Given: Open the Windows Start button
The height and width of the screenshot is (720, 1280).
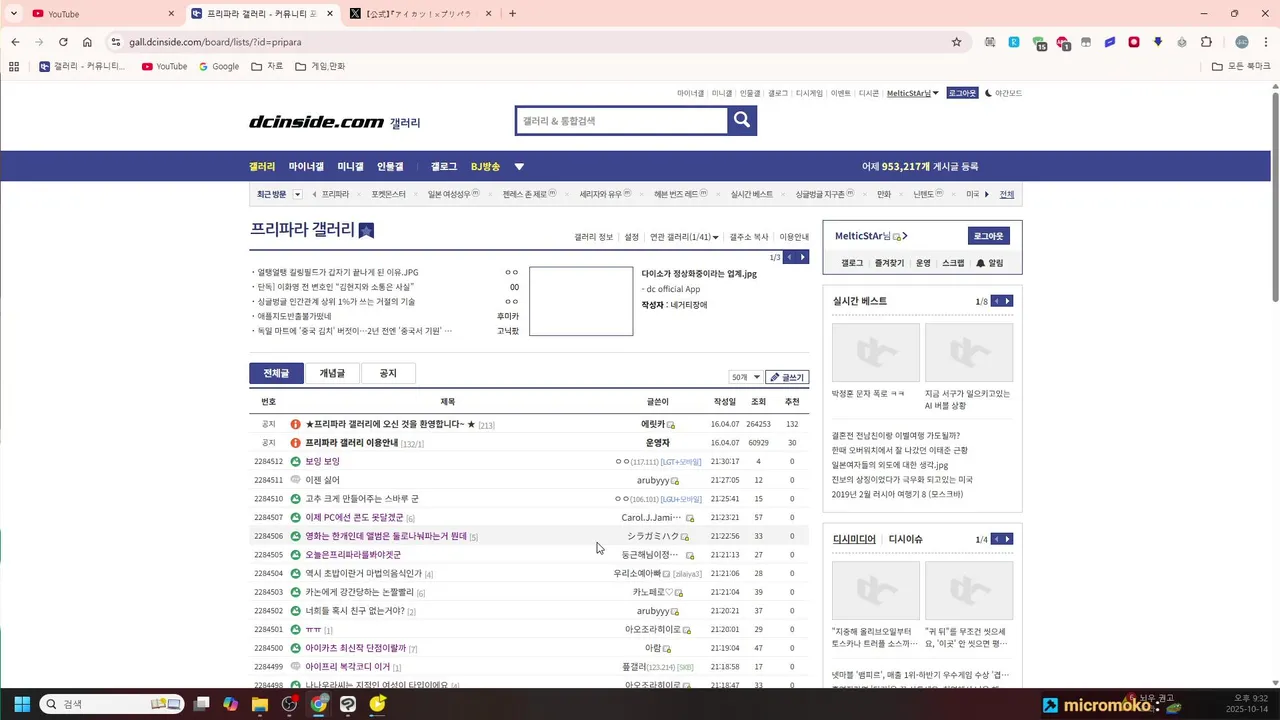Looking at the screenshot, I should point(22,704).
